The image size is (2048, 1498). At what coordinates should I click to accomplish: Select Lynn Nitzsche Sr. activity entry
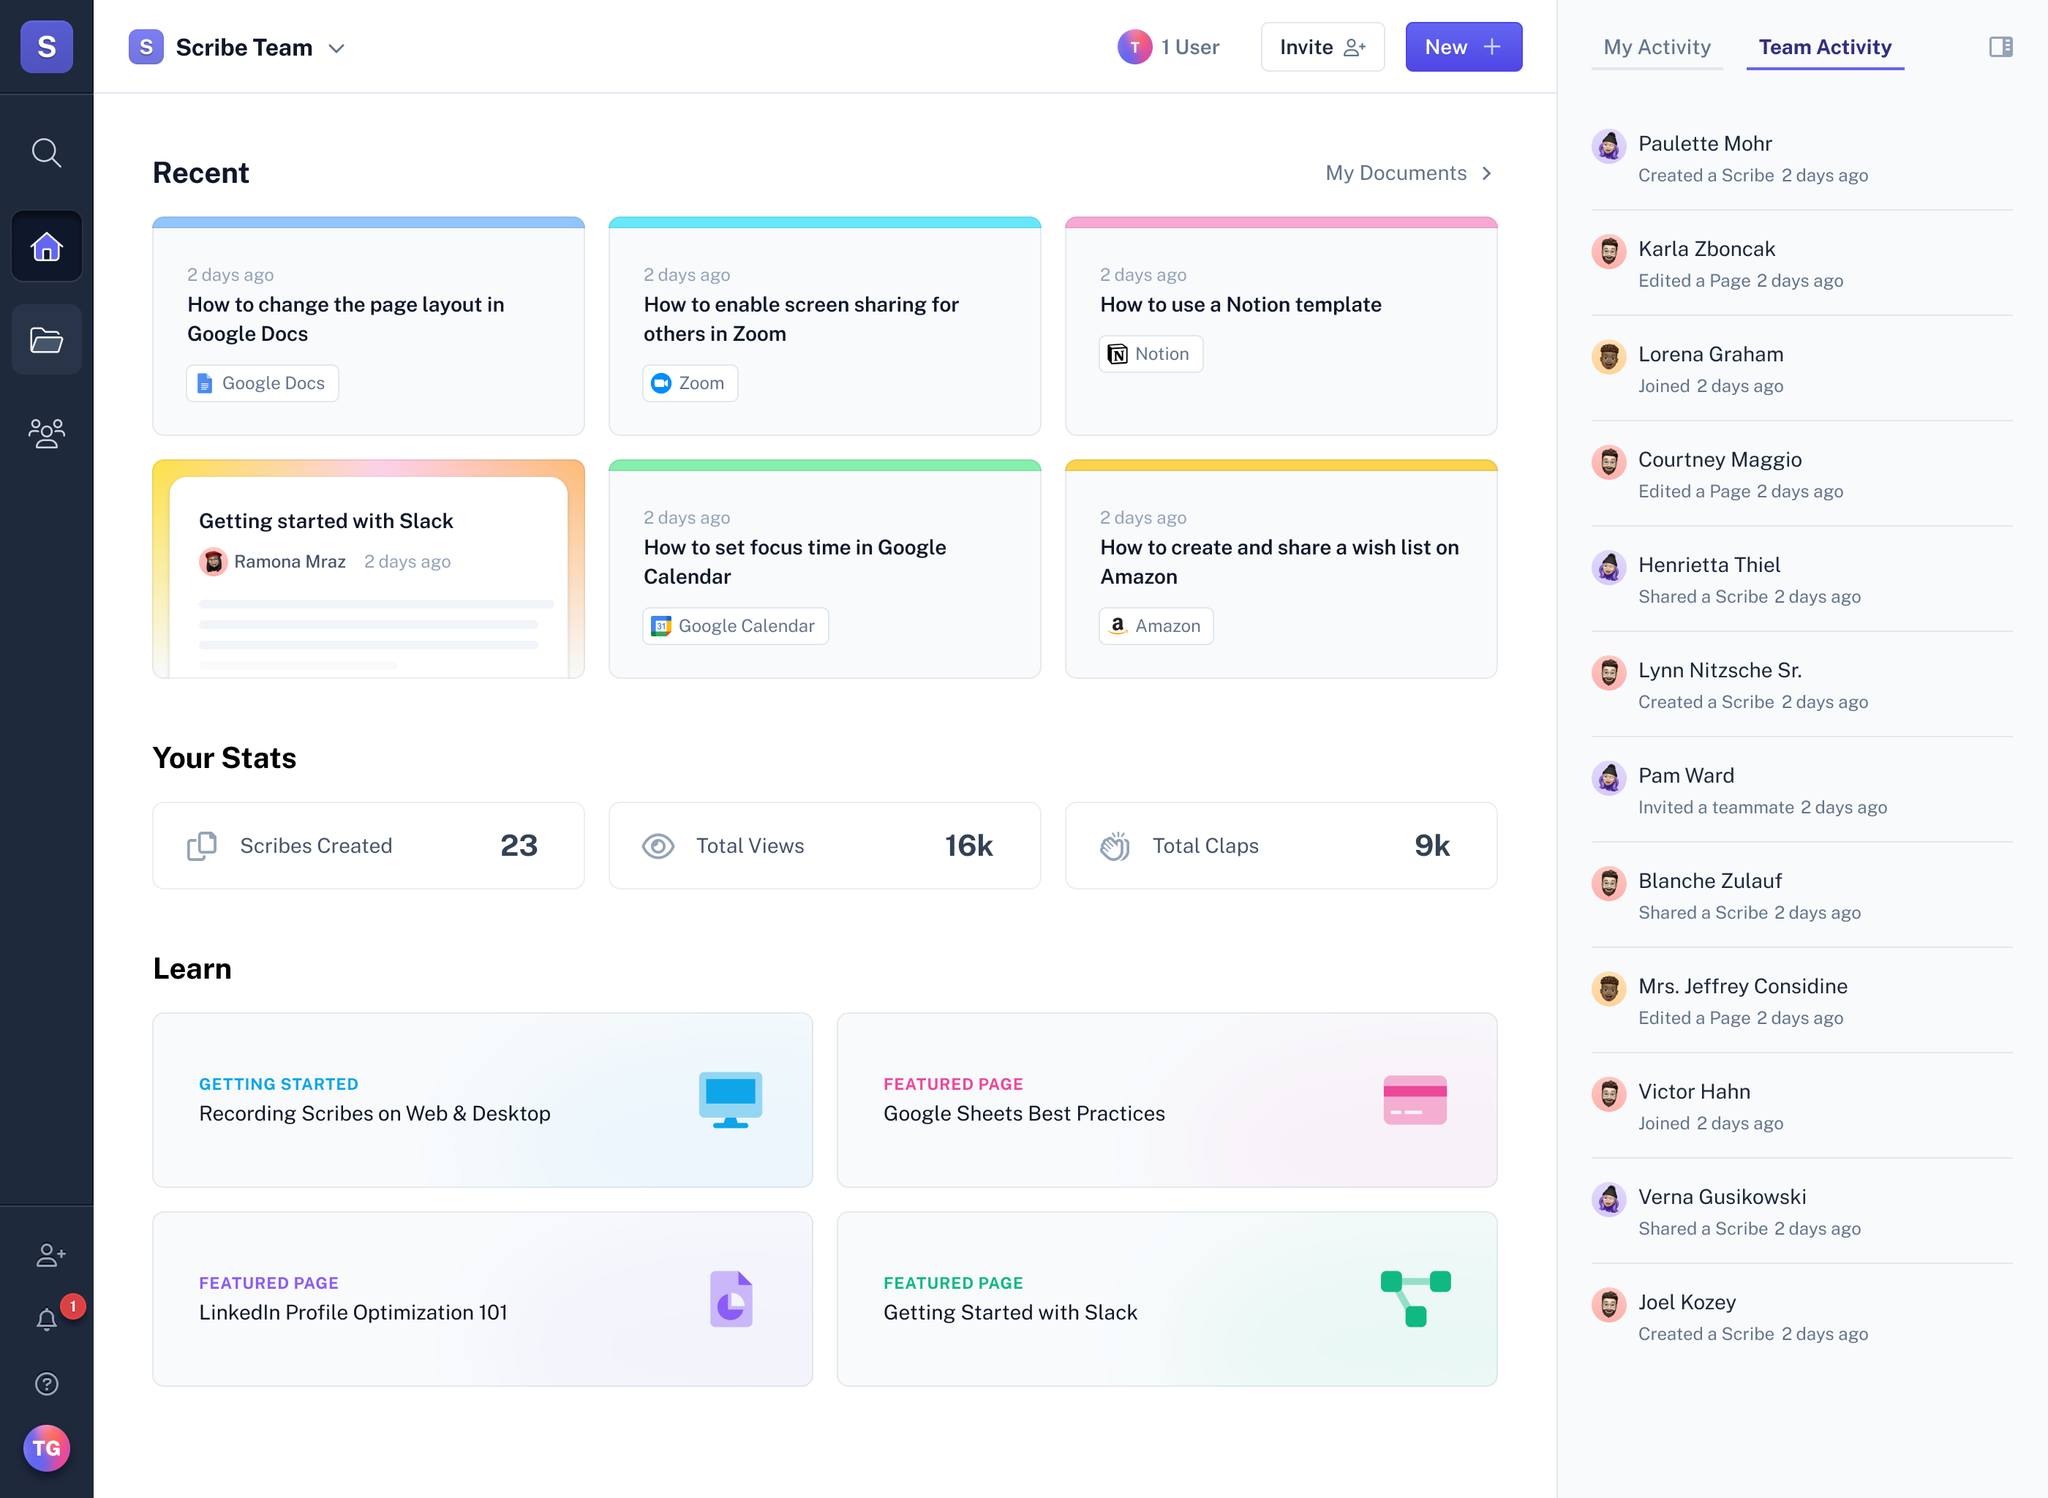pos(1801,685)
